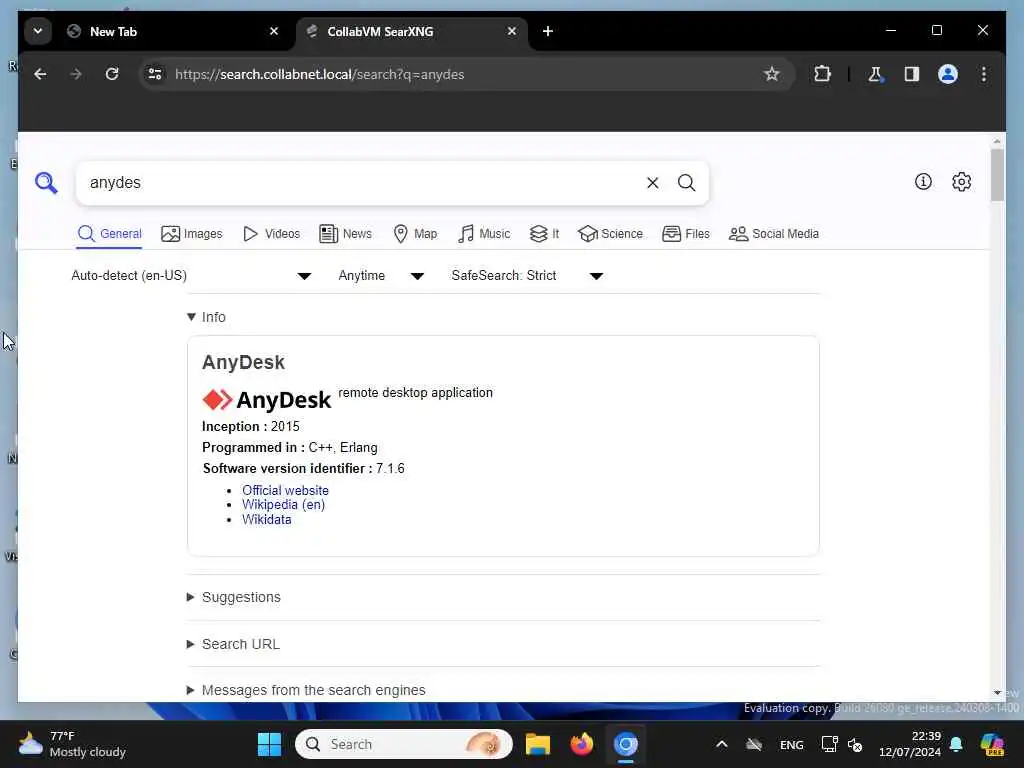Expand the Suggestions section
The image size is (1024, 768).
coord(234,597)
